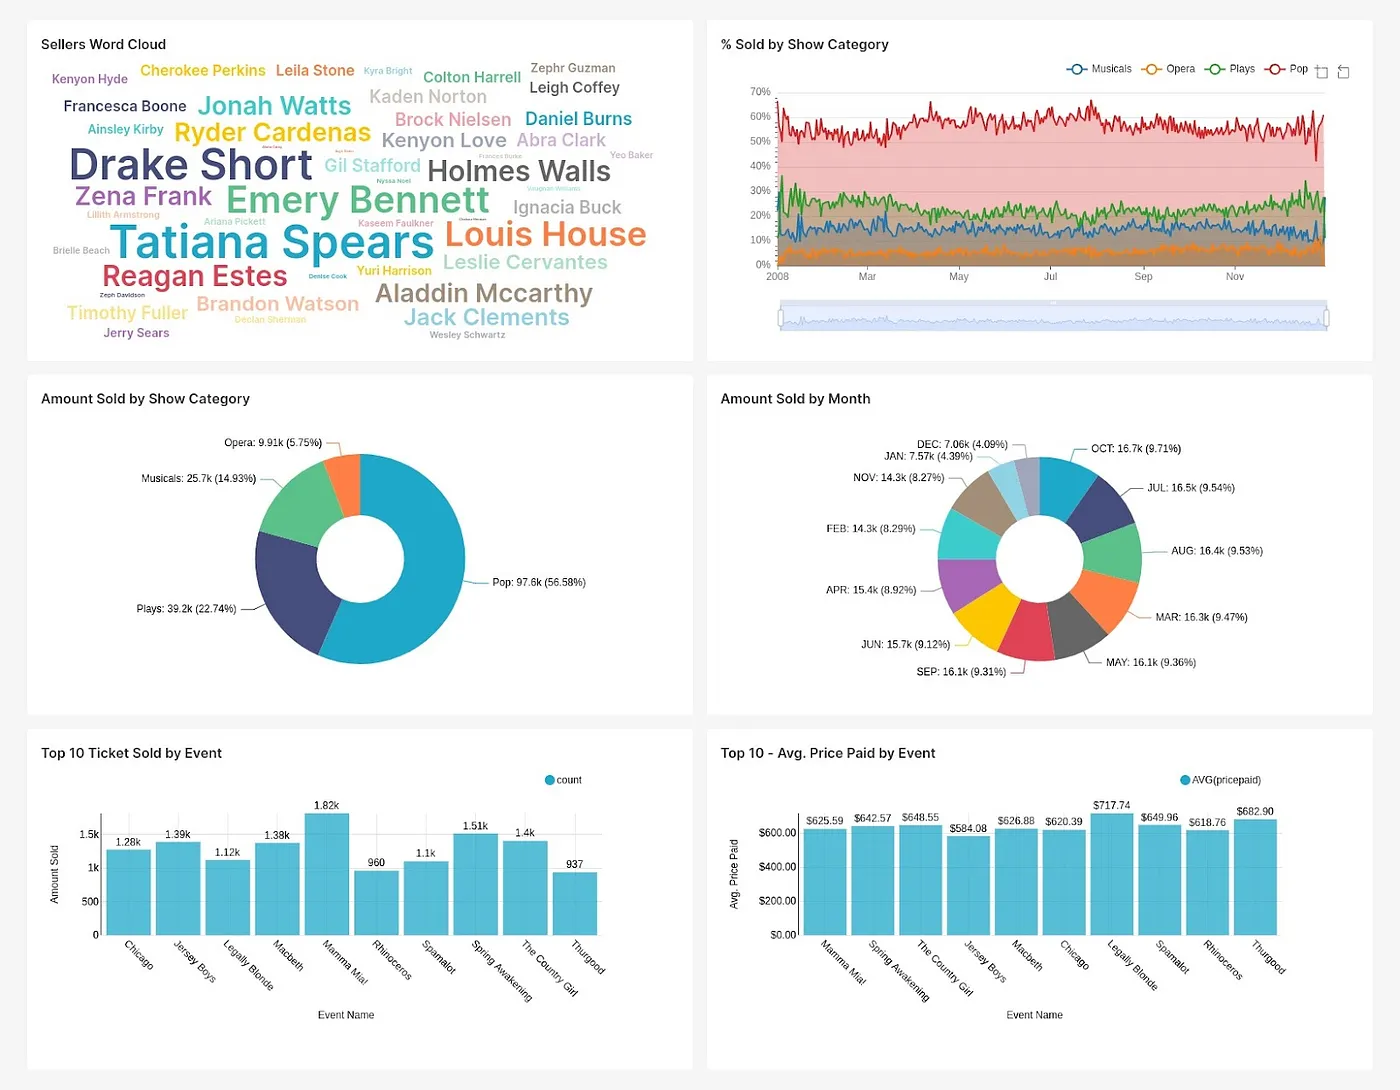Click the $626.88 Macbeth price bar
Image resolution: width=1400 pixels, height=1090 pixels.
(1016, 882)
